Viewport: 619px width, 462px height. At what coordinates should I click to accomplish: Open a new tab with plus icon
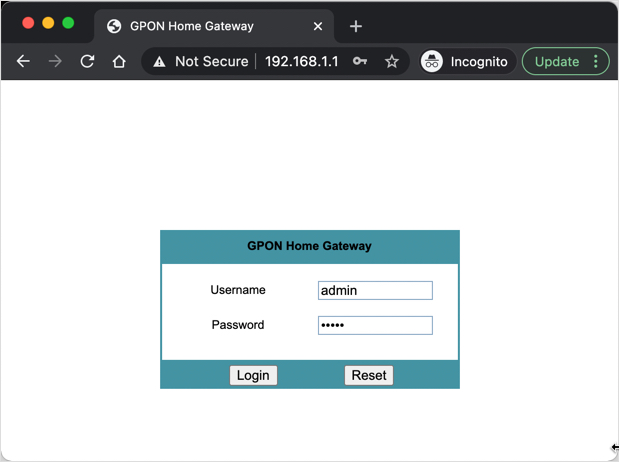coord(356,26)
